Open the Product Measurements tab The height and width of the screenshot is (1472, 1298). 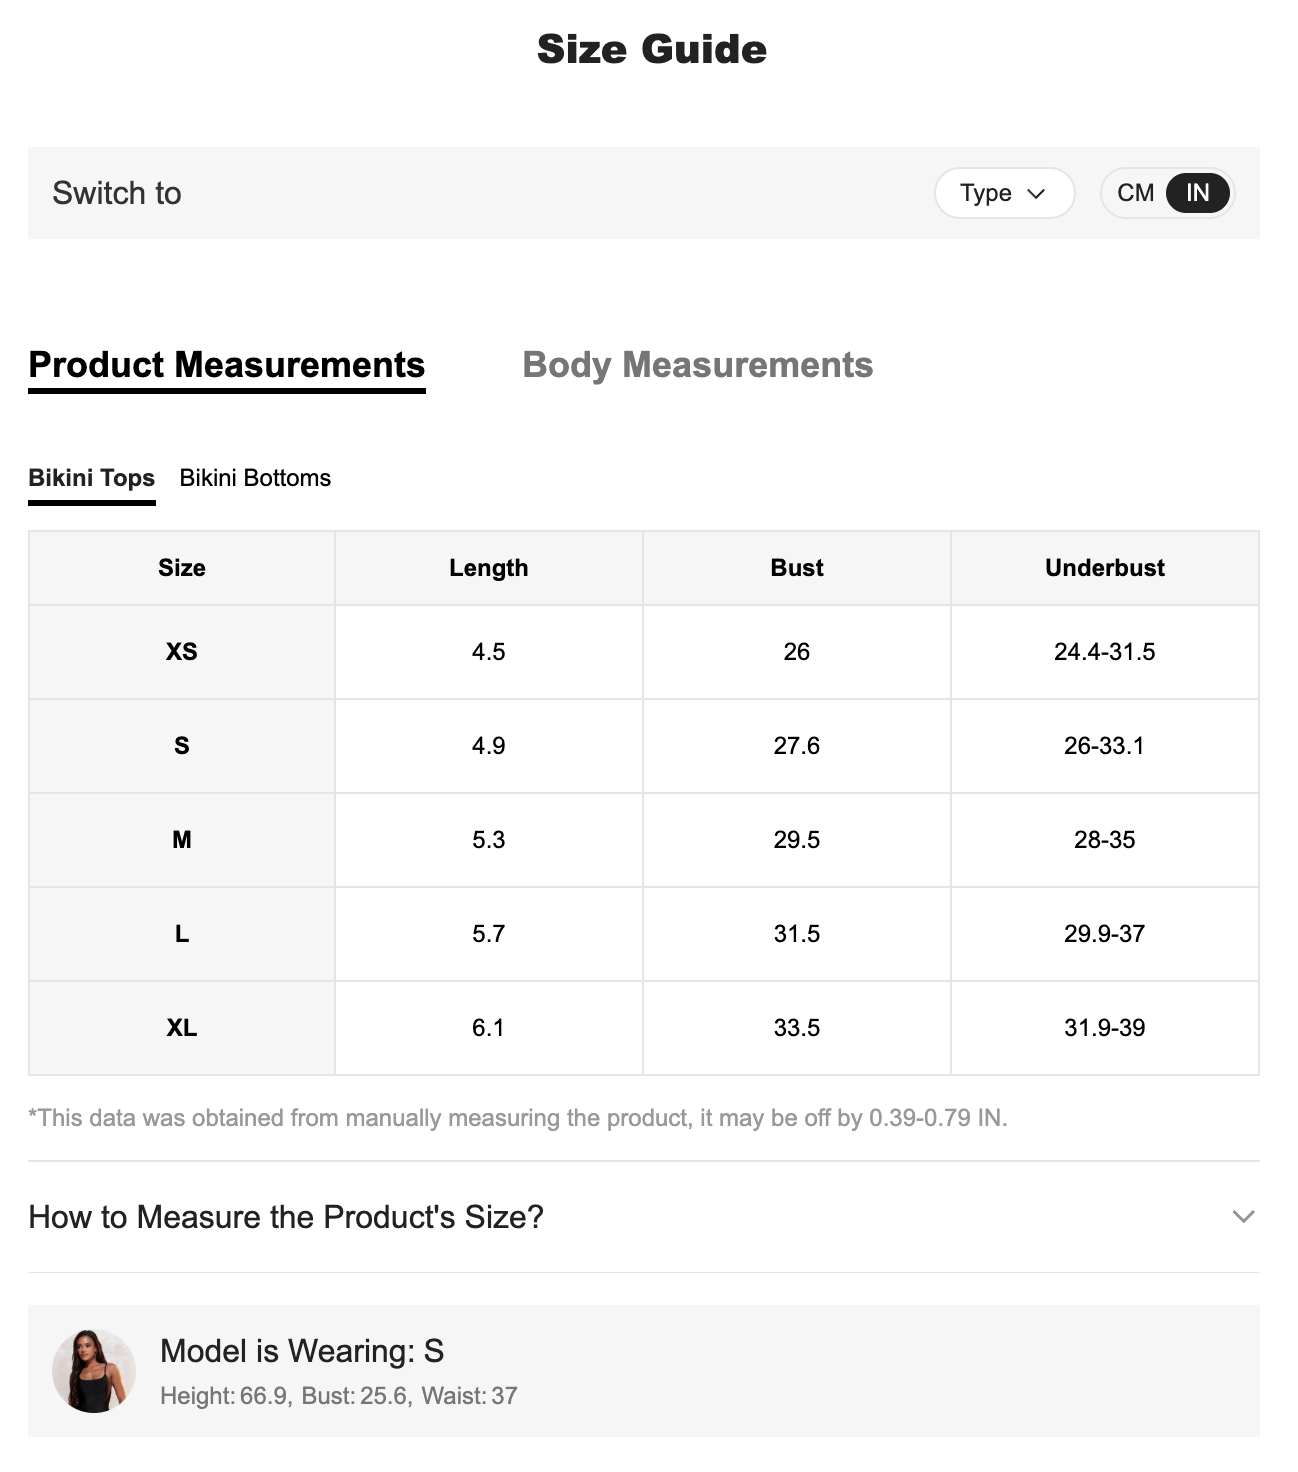click(227, 365)
